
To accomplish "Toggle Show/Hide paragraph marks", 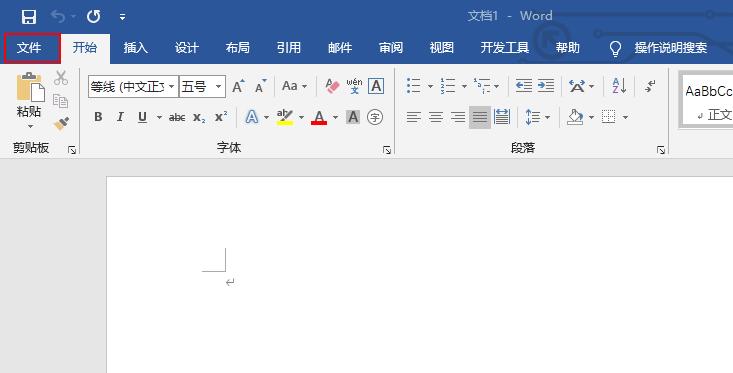I will [x=650, y=86].
